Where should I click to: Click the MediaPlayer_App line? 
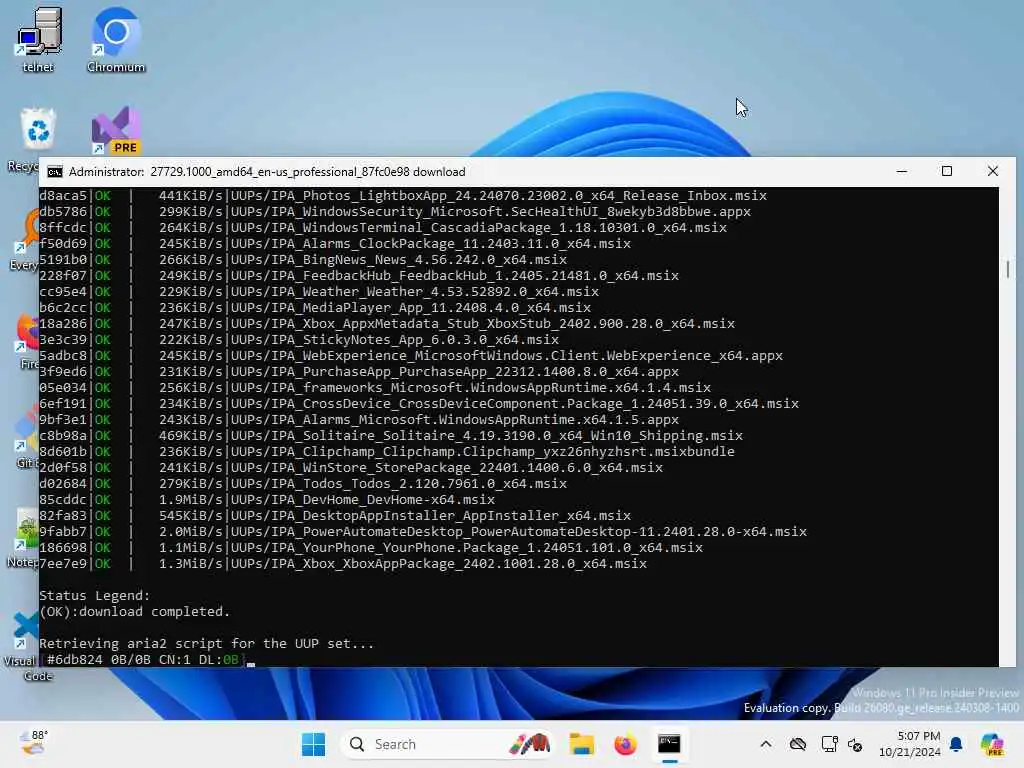[x=315, y=308]
